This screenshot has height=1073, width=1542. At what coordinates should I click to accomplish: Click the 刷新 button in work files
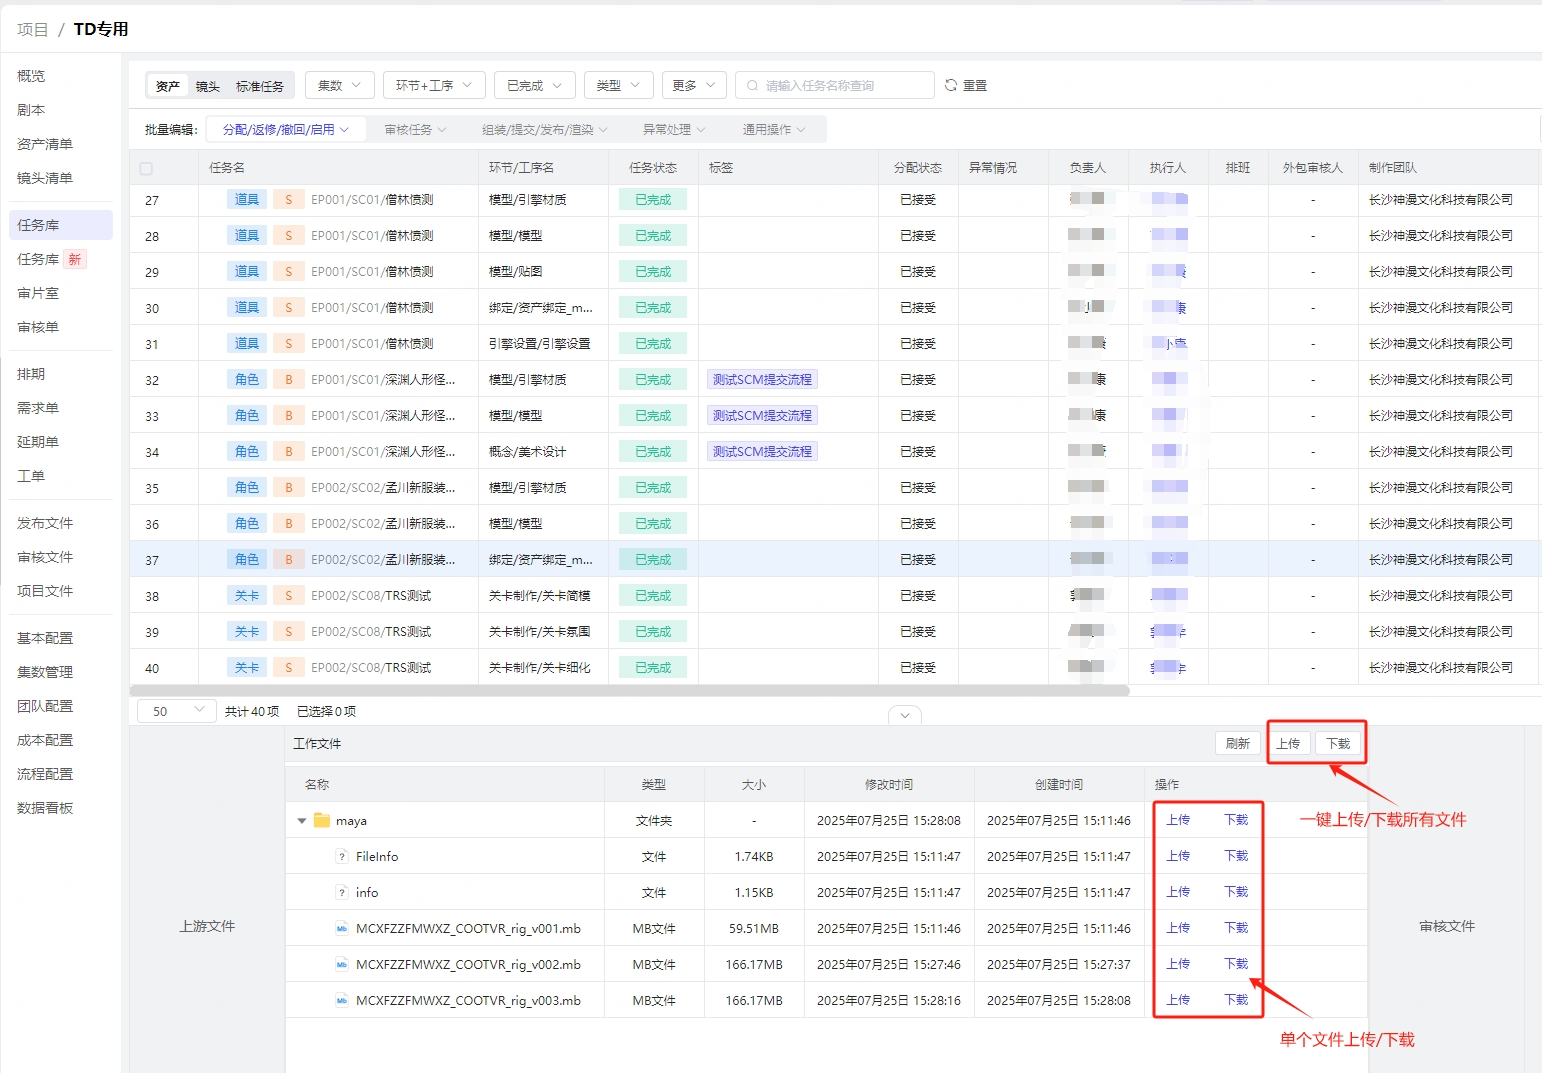tap(1237, 744)
